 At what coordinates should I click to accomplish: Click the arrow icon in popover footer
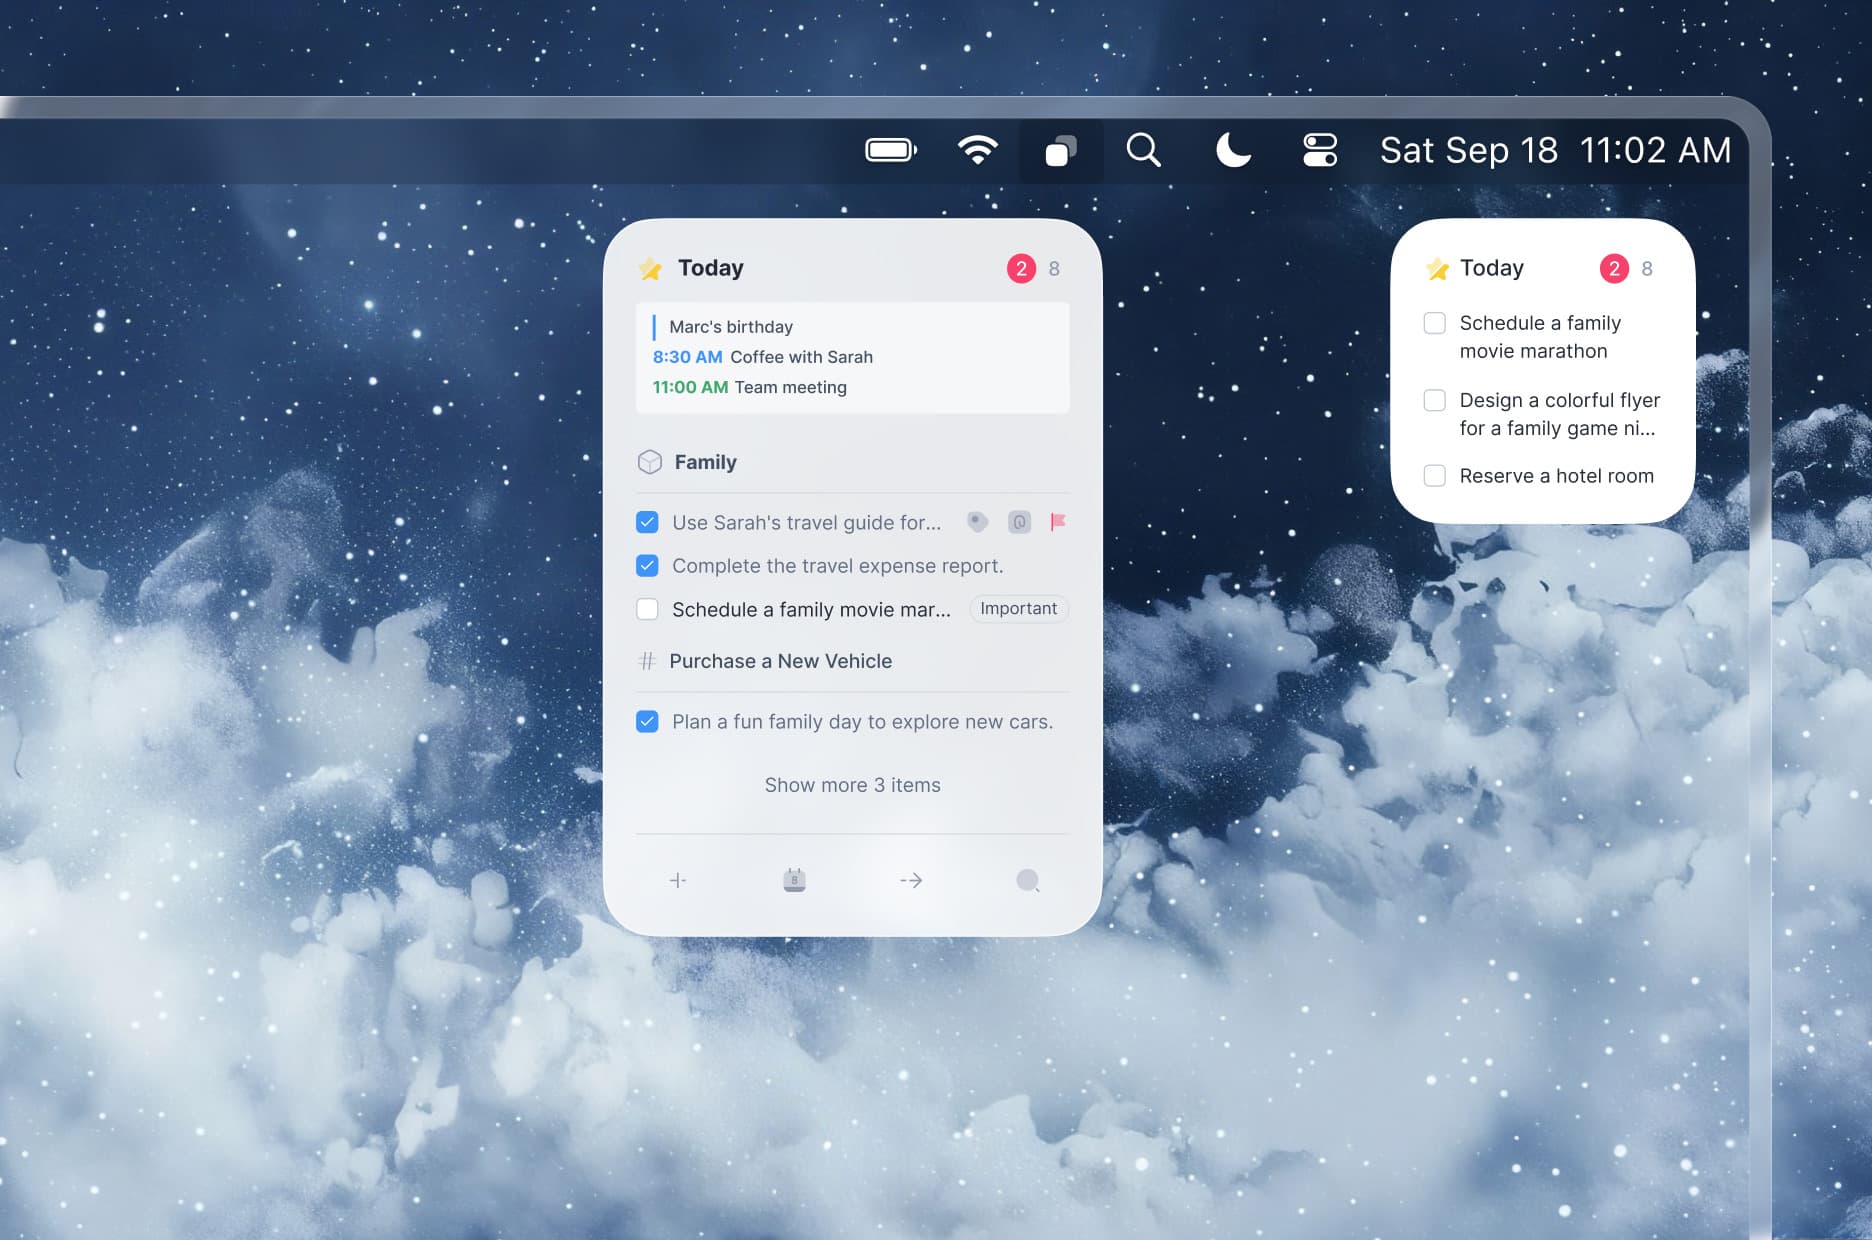[x=911, y=880]
